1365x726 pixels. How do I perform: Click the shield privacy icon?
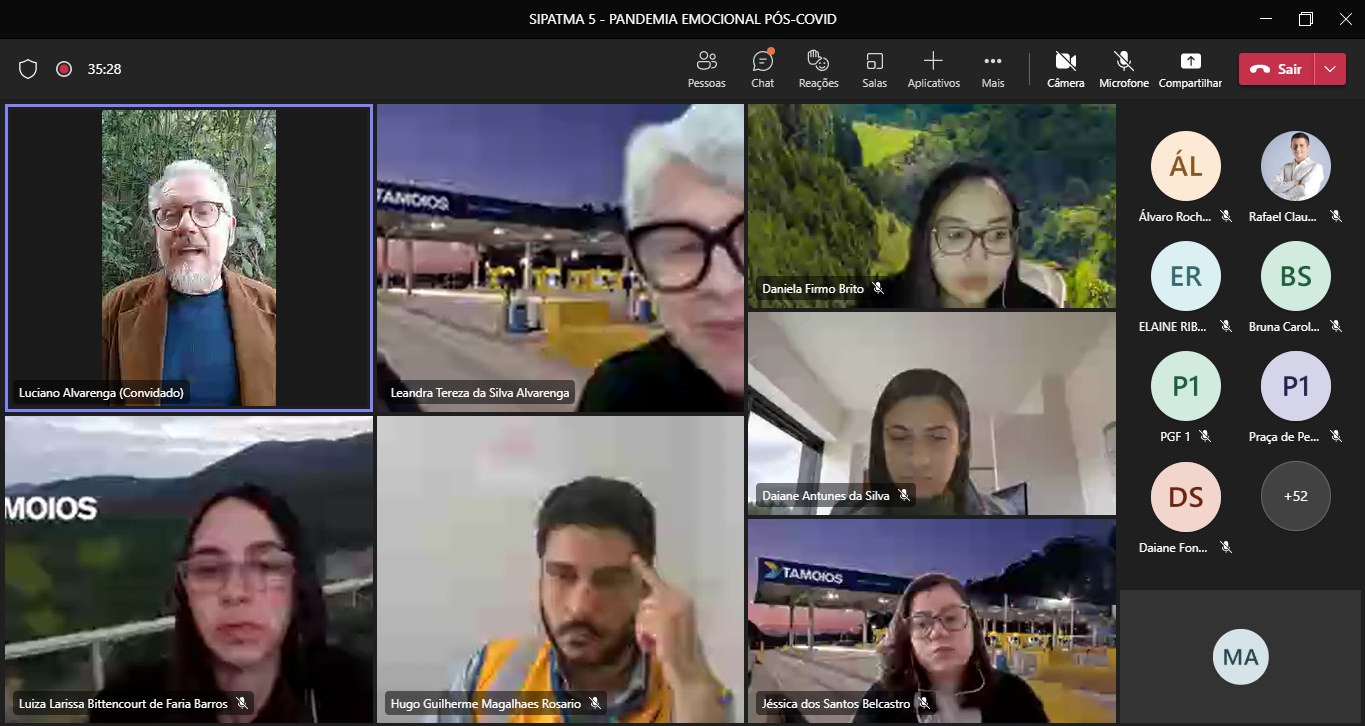28,69
